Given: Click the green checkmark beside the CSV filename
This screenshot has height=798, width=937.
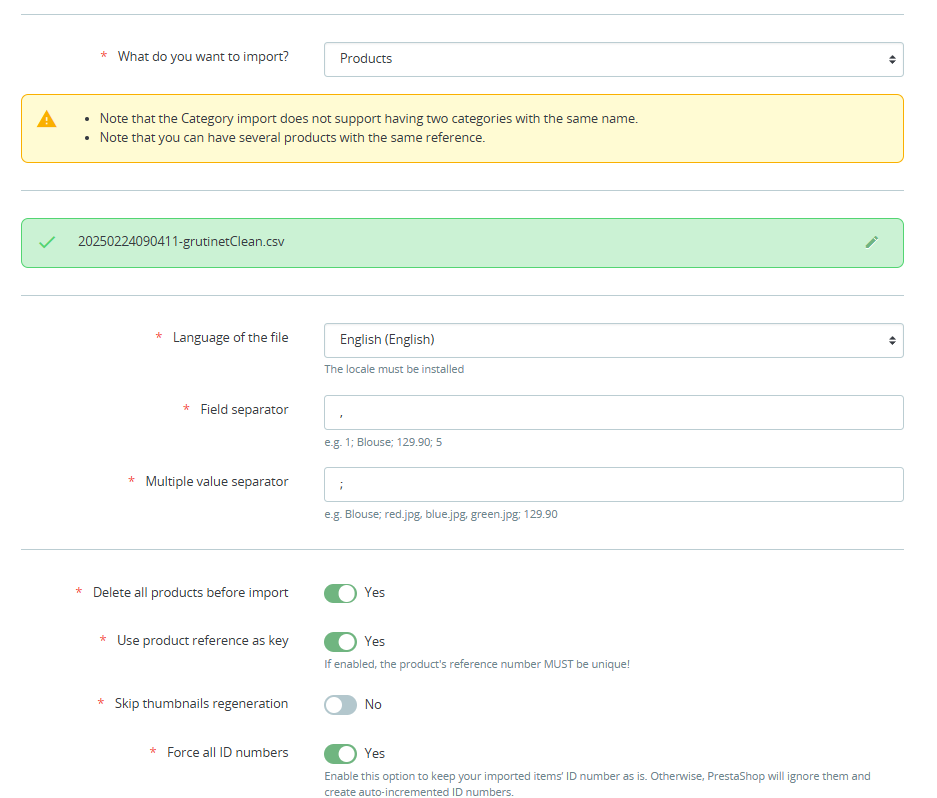Looking at the screenshot, I should click(x=47, y=242).
